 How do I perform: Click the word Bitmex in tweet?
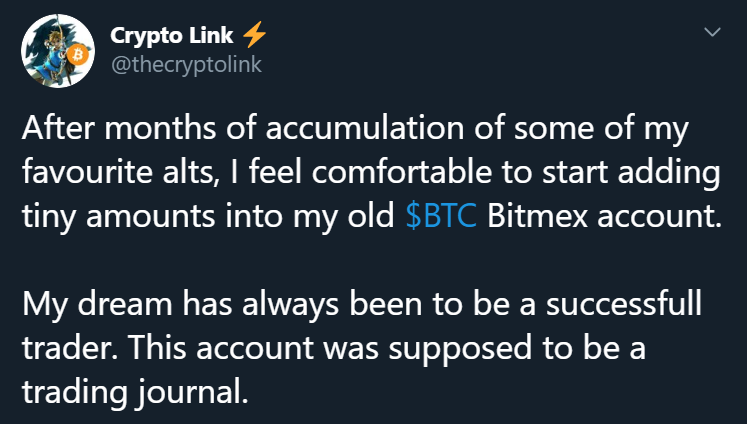click(537, 216)
